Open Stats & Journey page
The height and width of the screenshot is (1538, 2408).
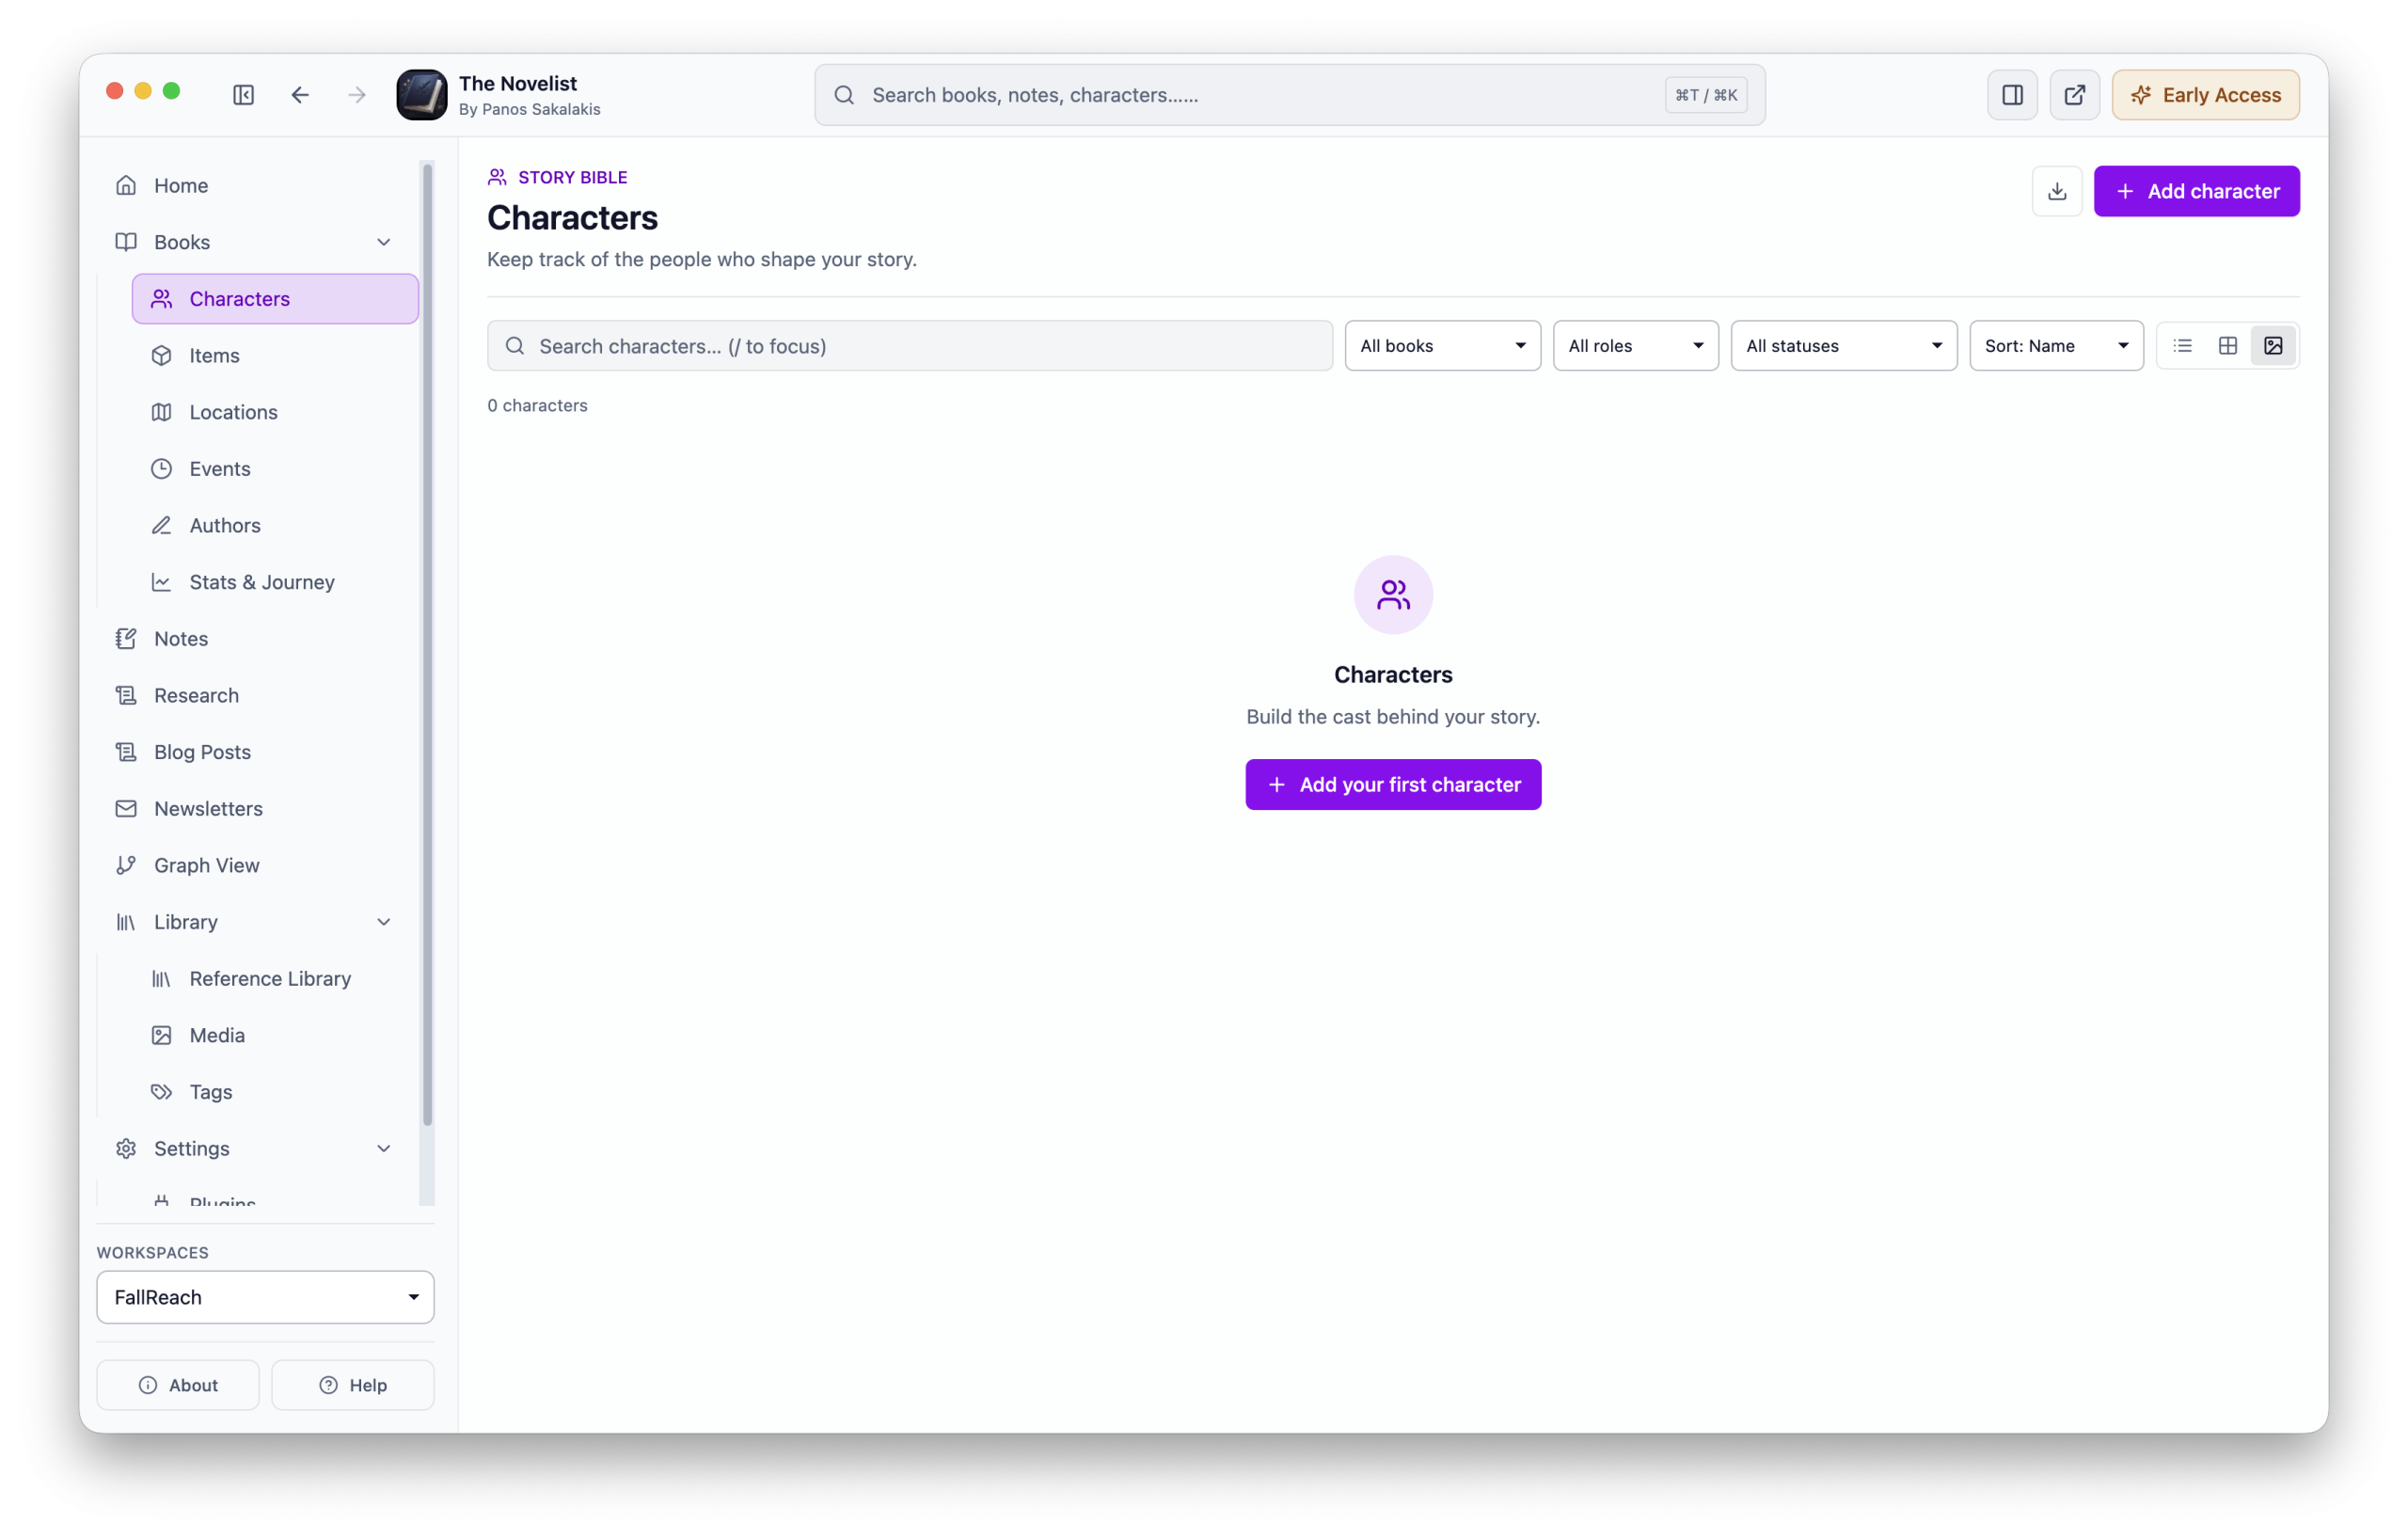275,582
